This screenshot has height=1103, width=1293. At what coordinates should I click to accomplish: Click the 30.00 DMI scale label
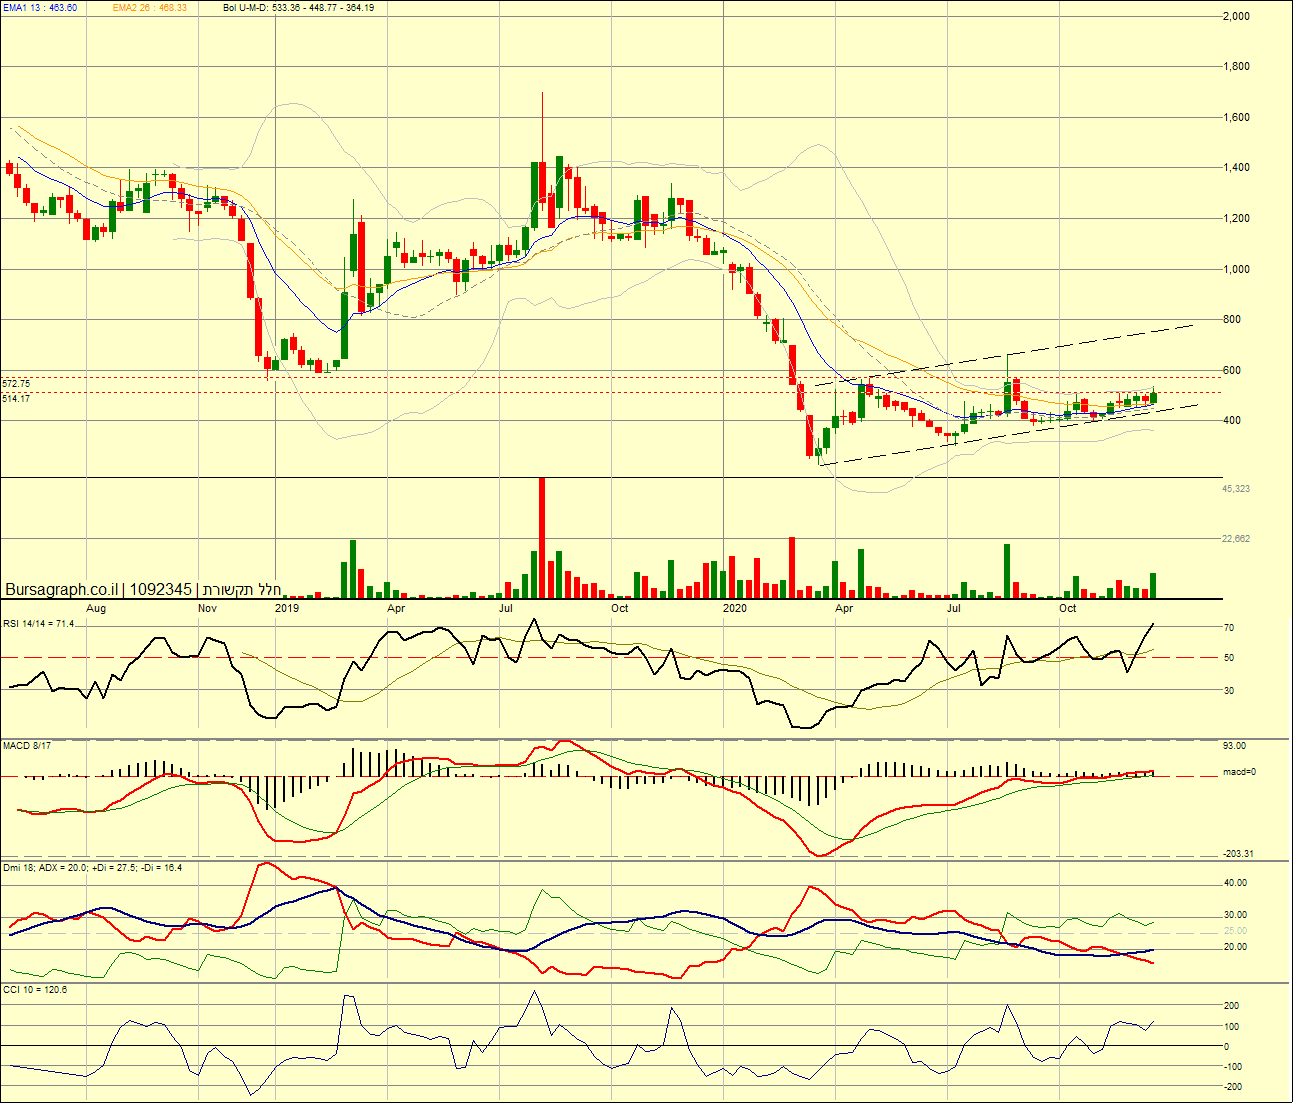1236,915
